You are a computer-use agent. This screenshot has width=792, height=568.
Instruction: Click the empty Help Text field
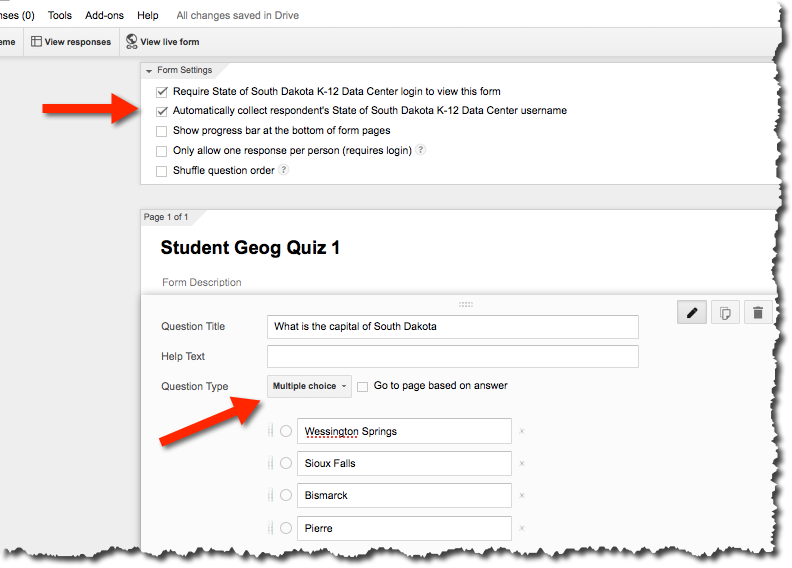pos(453,356)
